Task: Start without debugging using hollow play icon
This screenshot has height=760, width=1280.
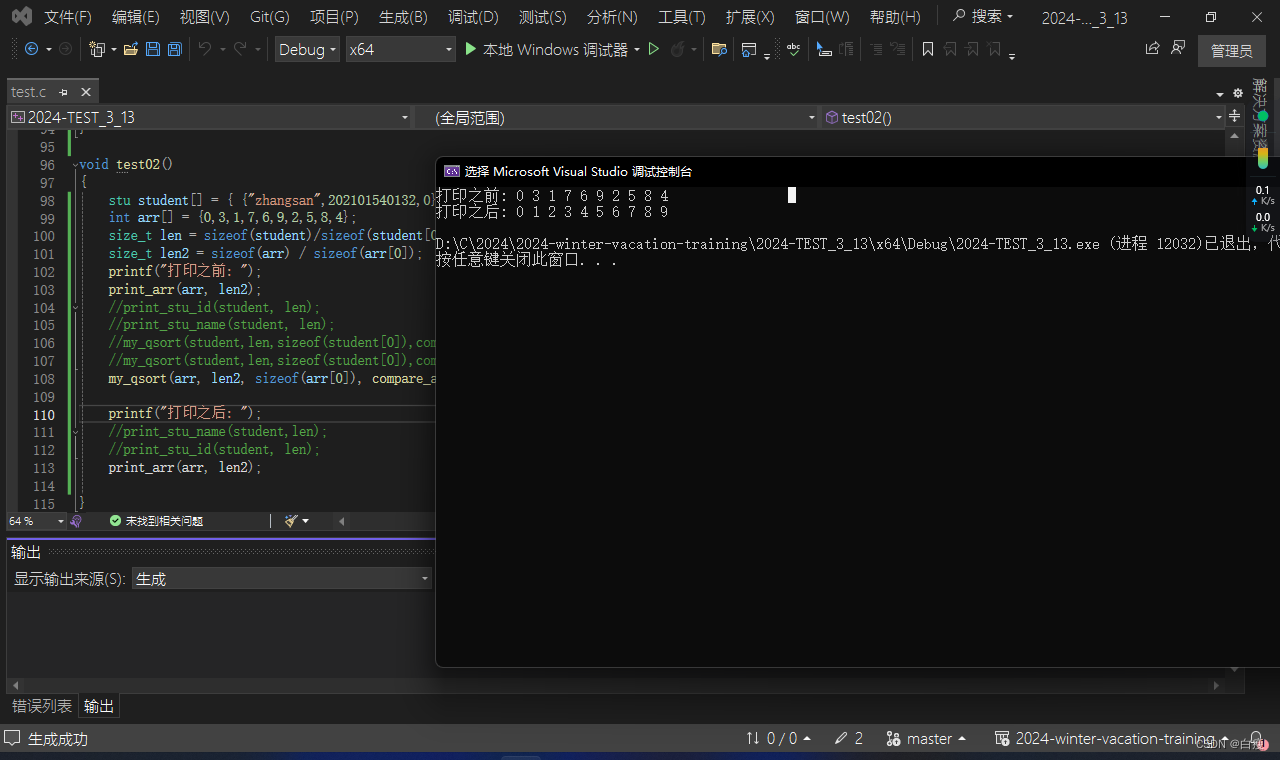Action: coord(654,49)
